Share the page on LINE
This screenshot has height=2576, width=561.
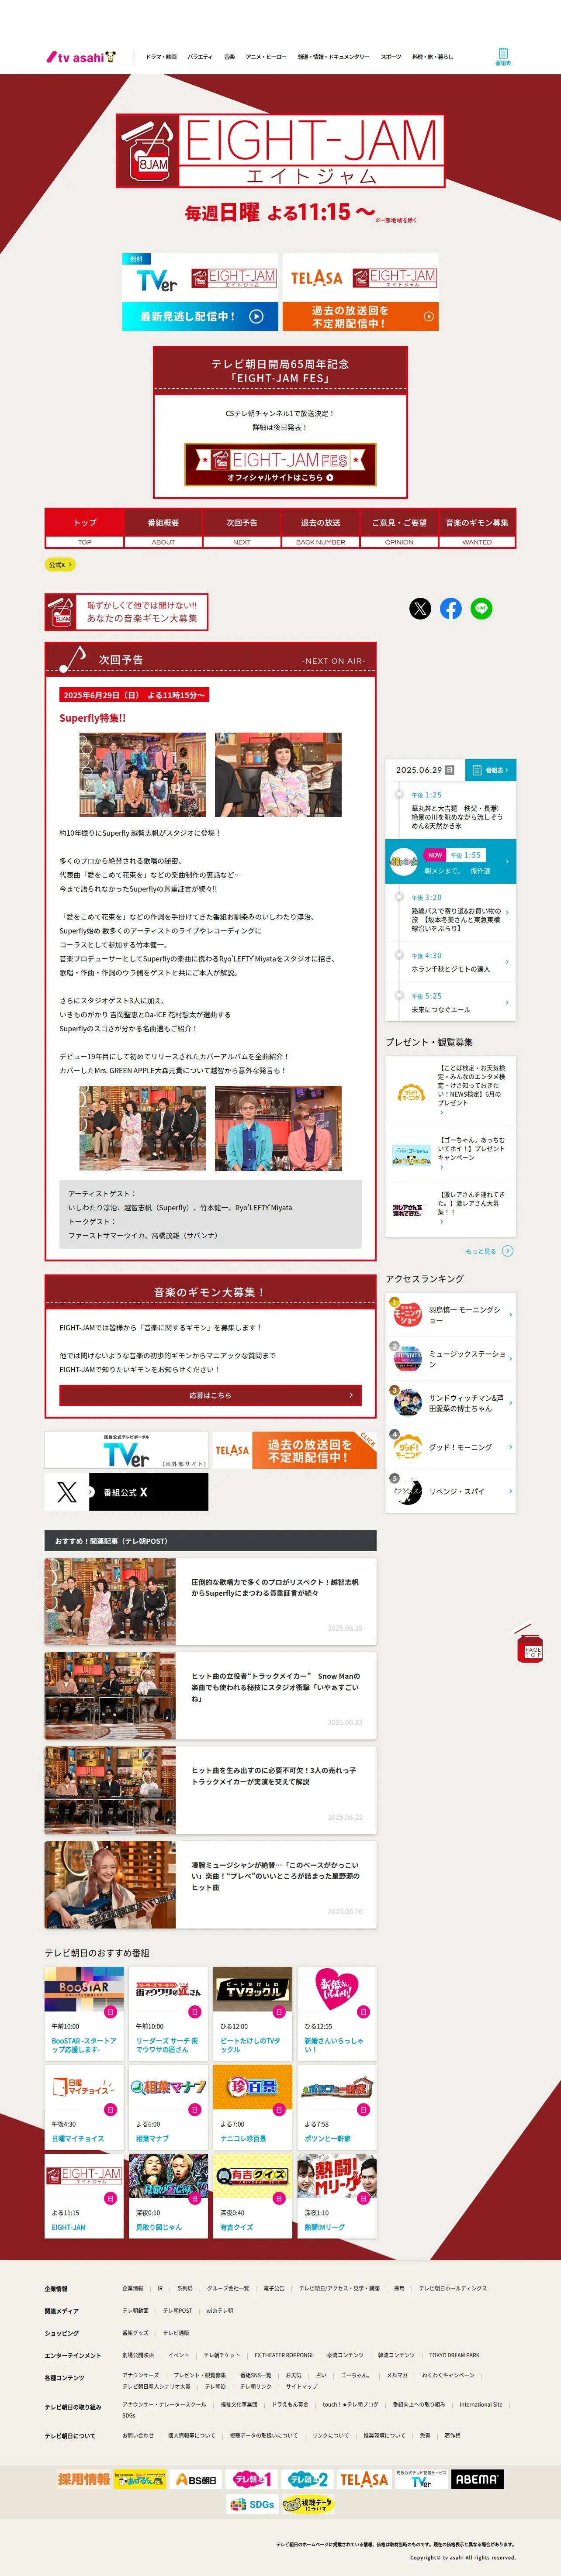coord(481,608)
